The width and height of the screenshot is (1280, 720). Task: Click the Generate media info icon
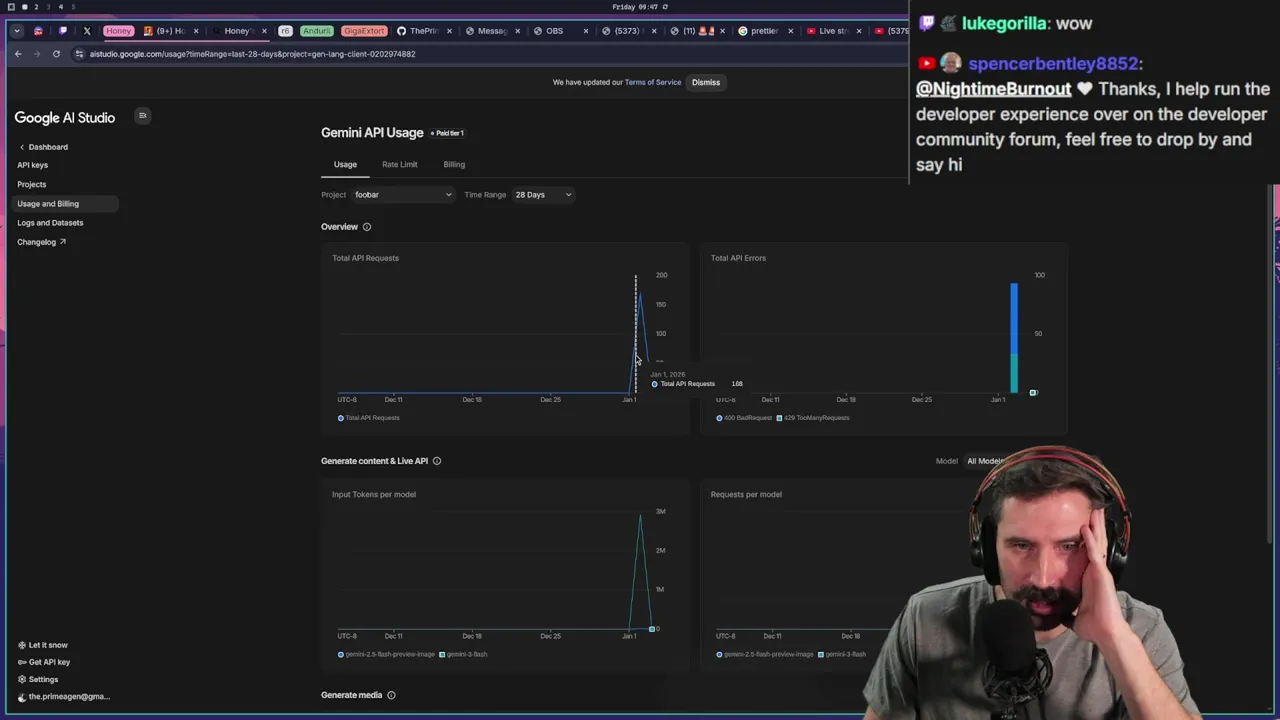pyautogui.click(x=391, y=695)
